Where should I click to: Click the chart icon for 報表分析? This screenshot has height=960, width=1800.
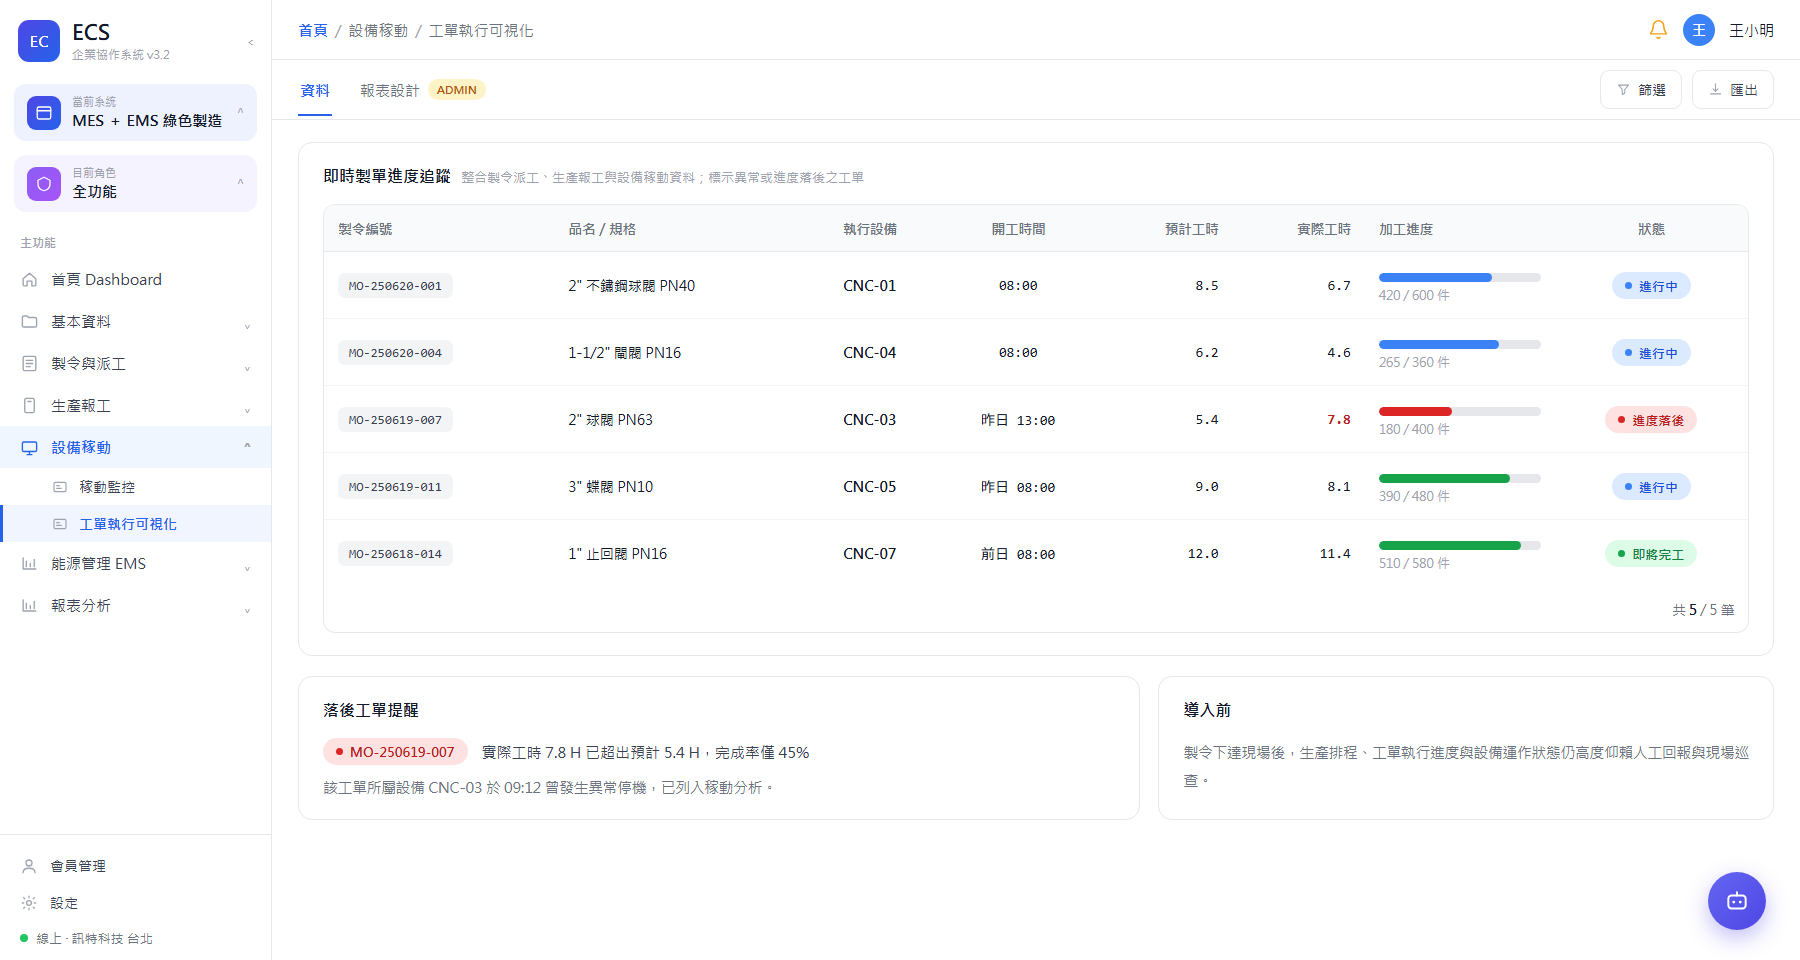pos(30,606)
